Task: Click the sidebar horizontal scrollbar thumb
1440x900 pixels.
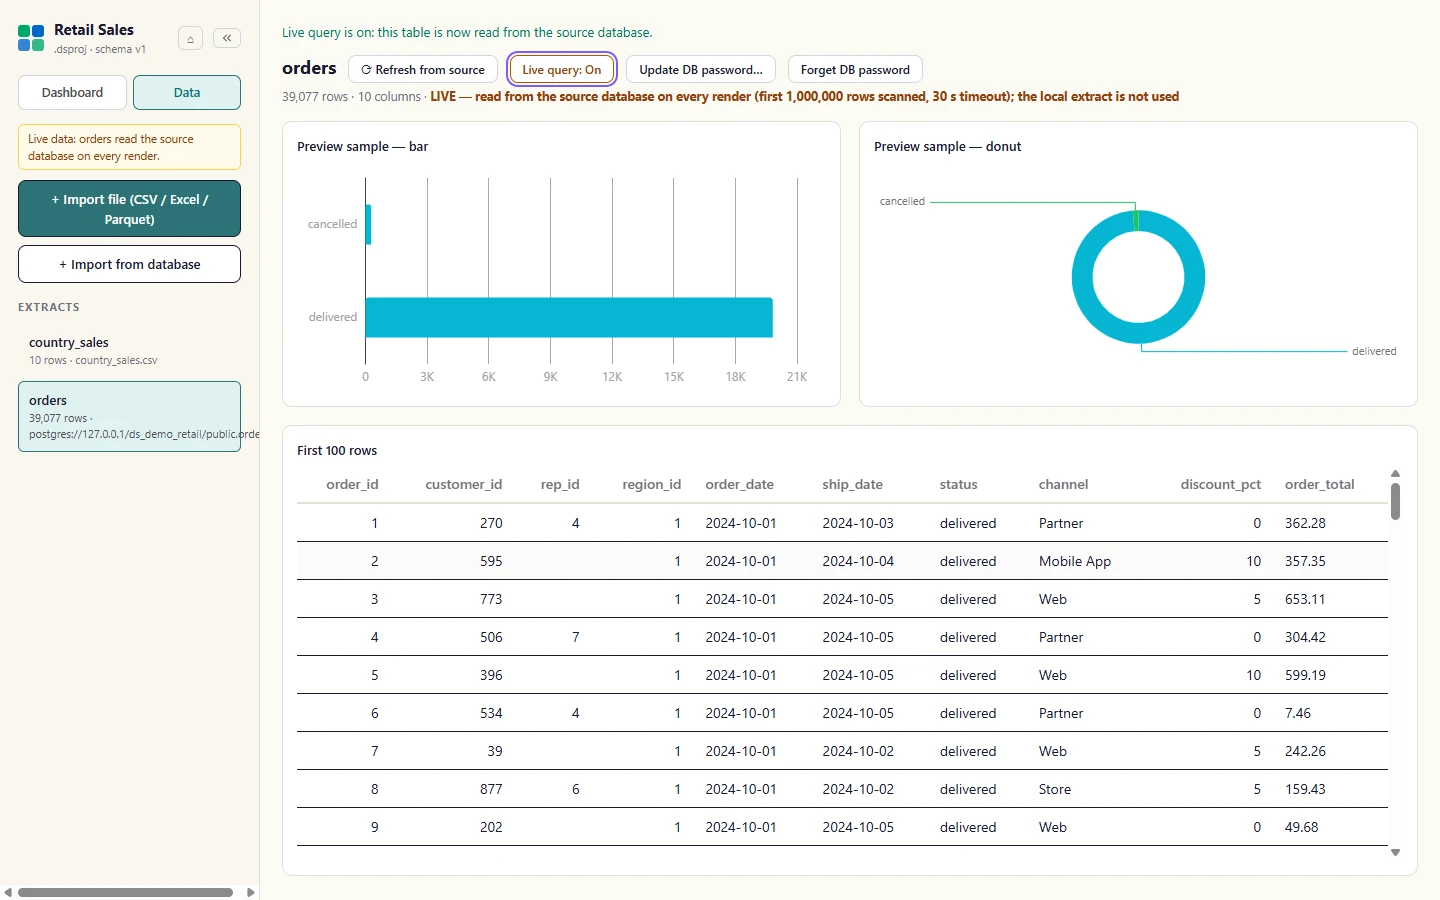Action: (125, 892)
